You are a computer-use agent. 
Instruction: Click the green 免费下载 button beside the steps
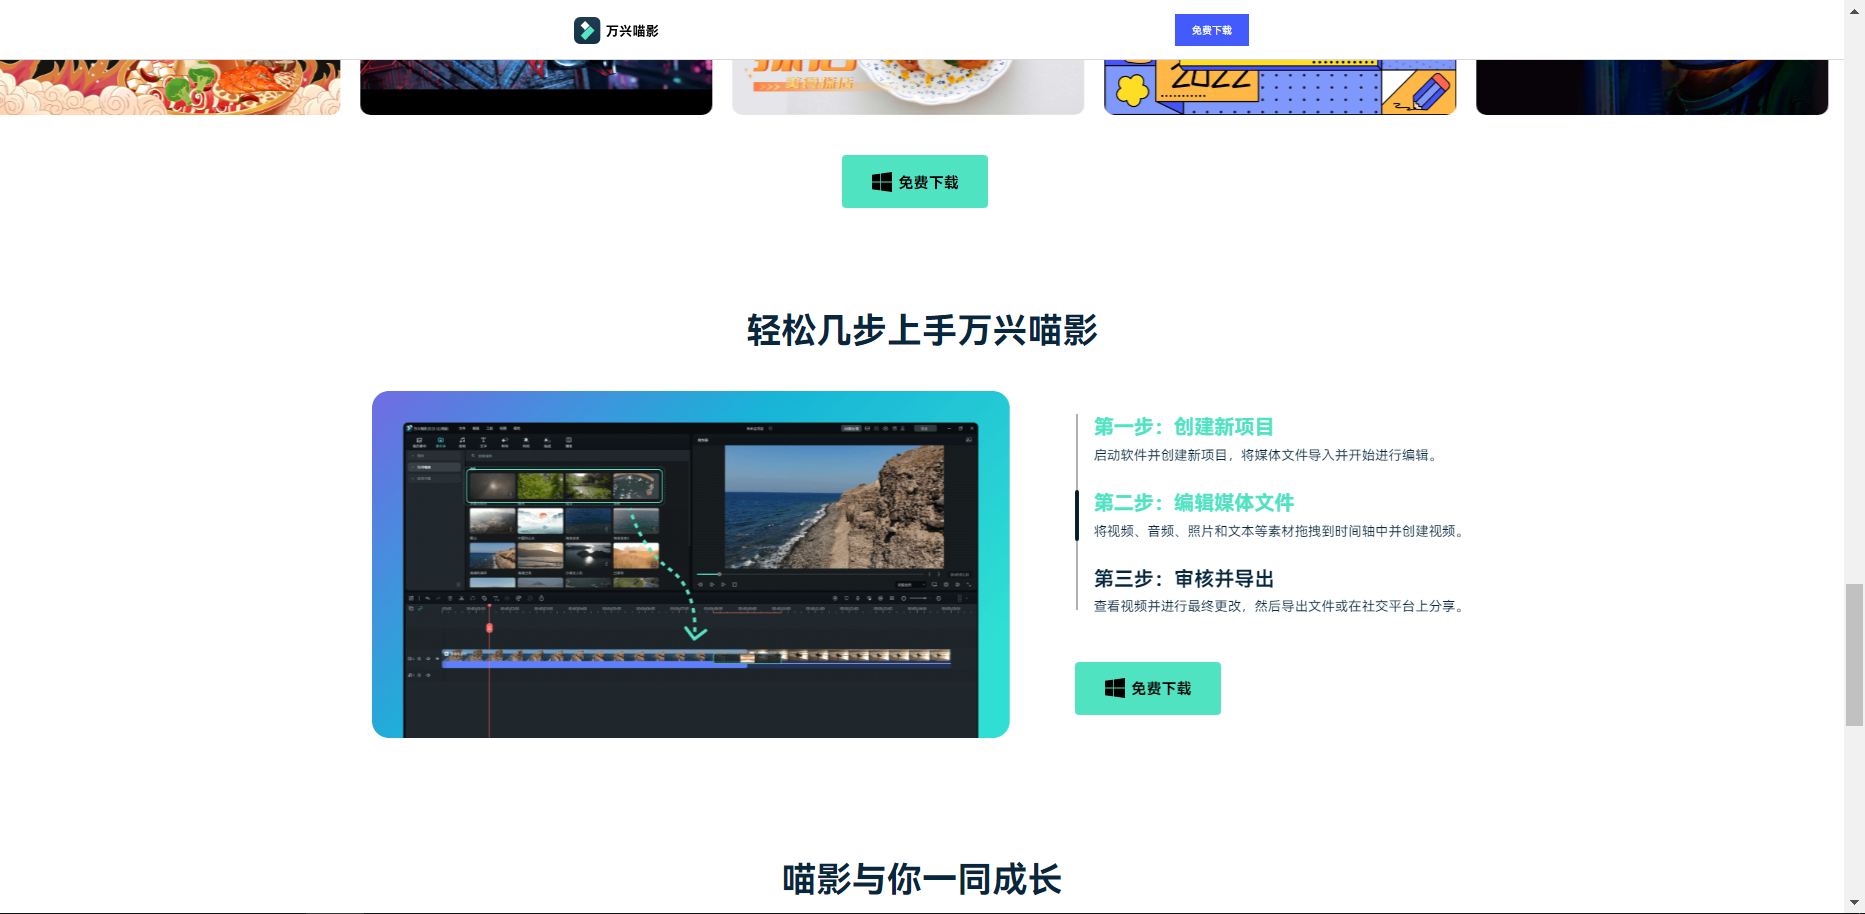(1147, 688)
